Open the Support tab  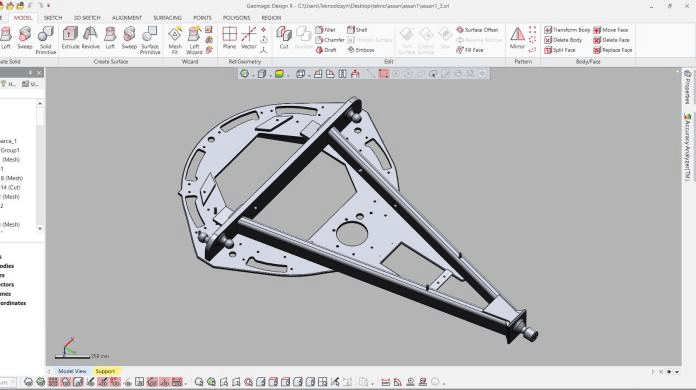click(105, 371)
